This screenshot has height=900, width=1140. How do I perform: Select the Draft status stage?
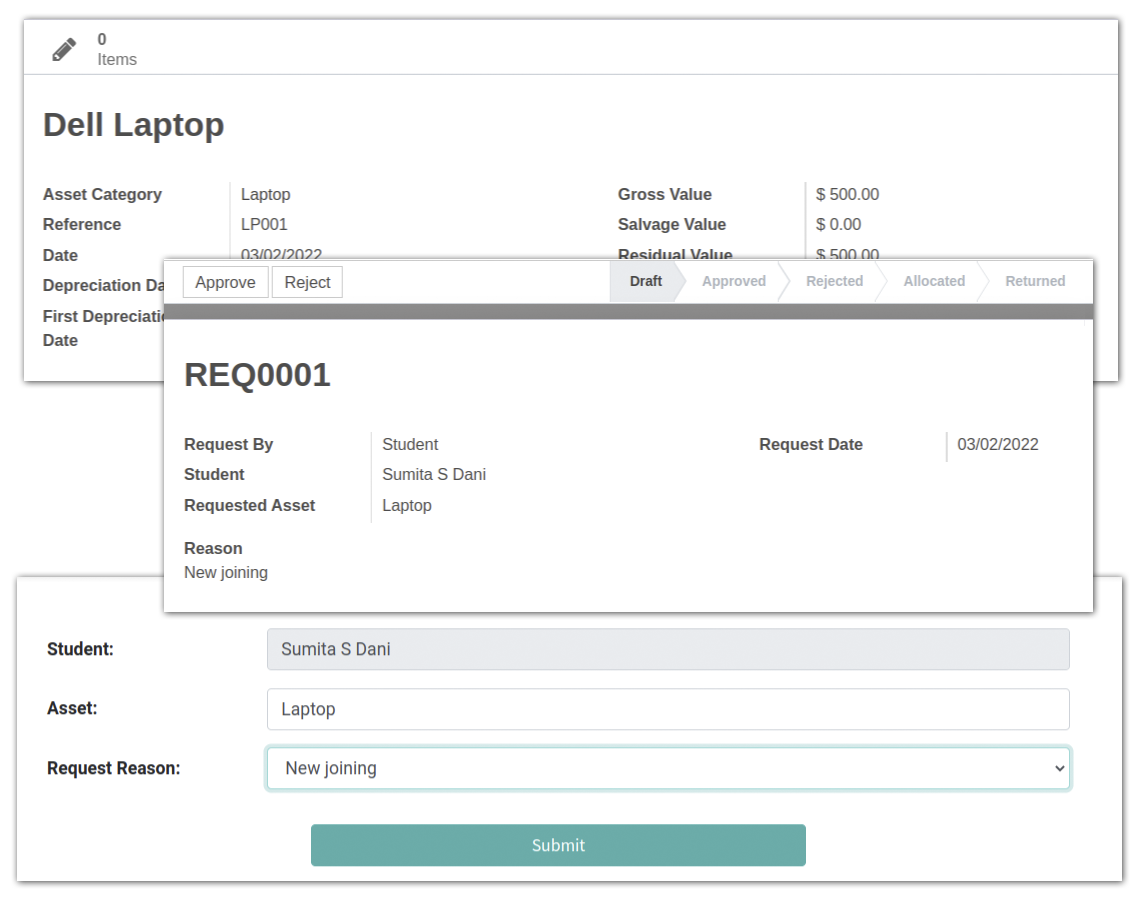point(645,281)
